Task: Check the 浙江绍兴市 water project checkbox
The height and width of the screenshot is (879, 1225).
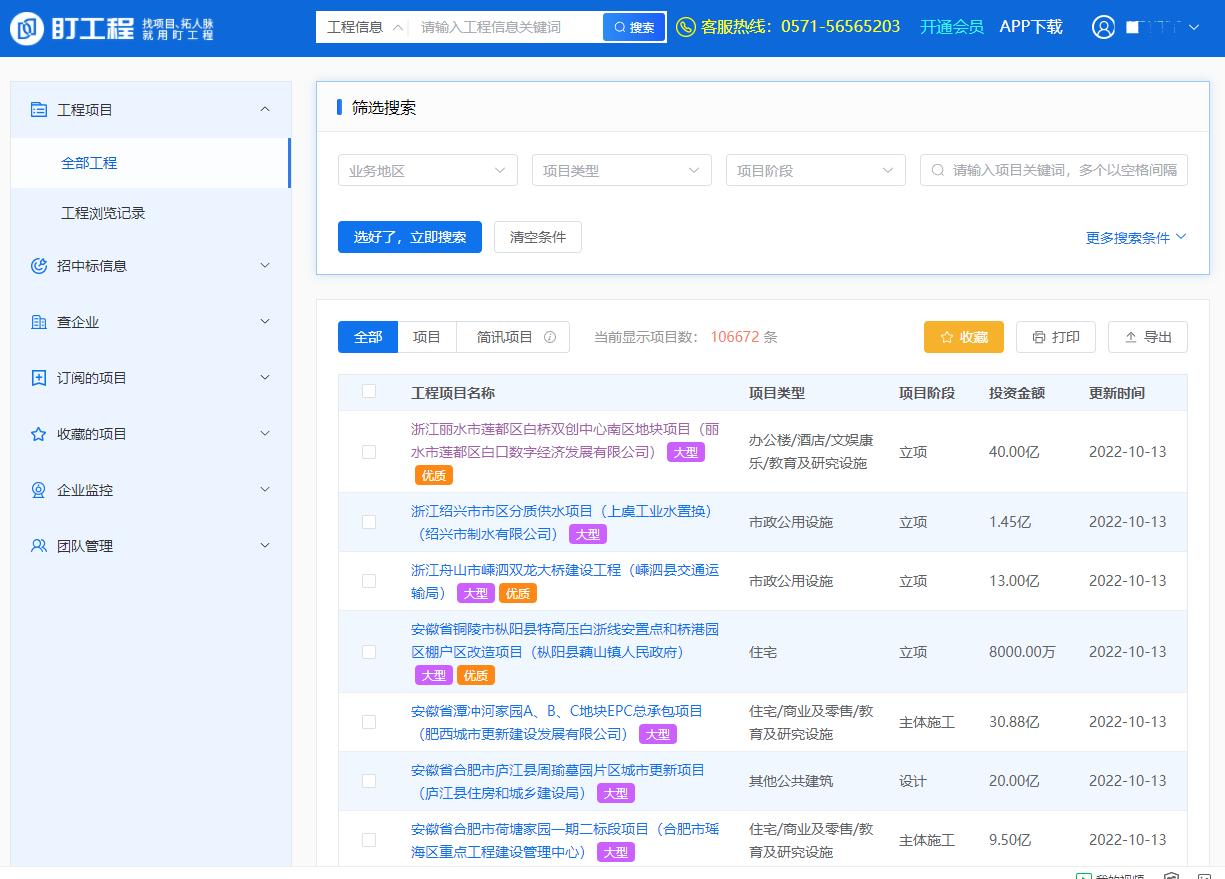Action: click(369, 521)
